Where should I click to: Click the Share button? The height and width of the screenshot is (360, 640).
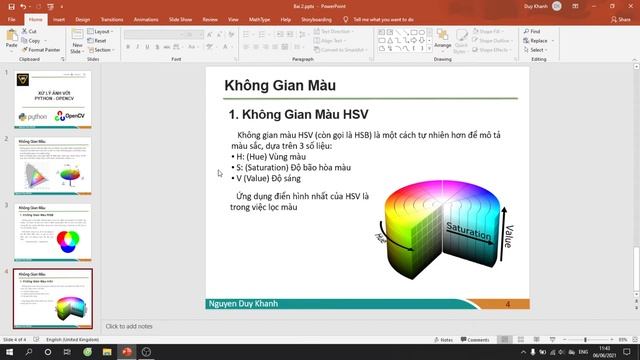coord(620,20)
